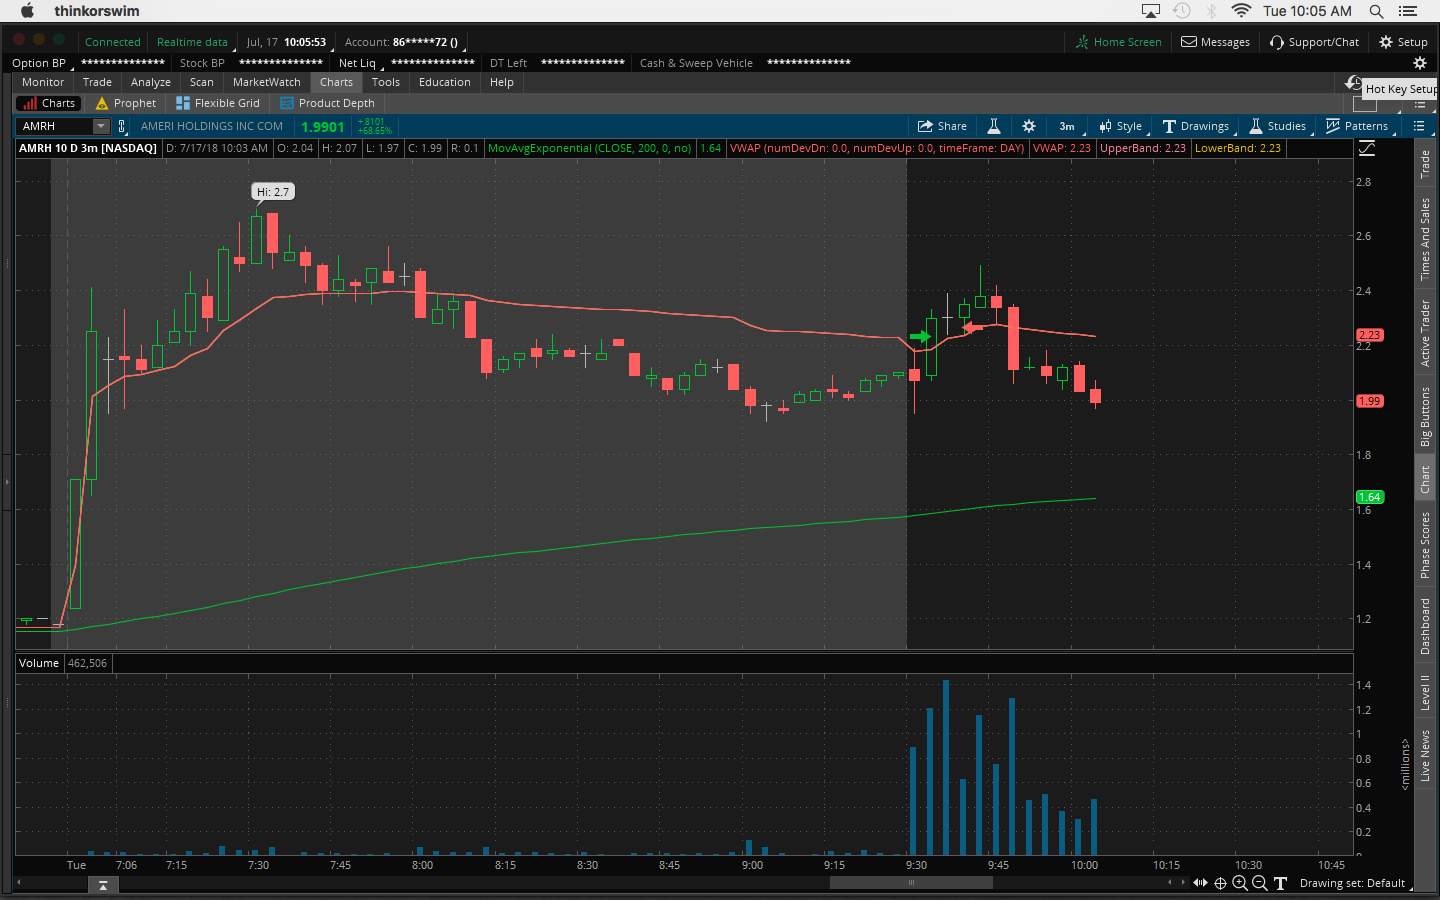Click the list menu icon after Patterns
Viewport: 1440px width, 900px height.
pyautogui.click(x=1418, y=126)
